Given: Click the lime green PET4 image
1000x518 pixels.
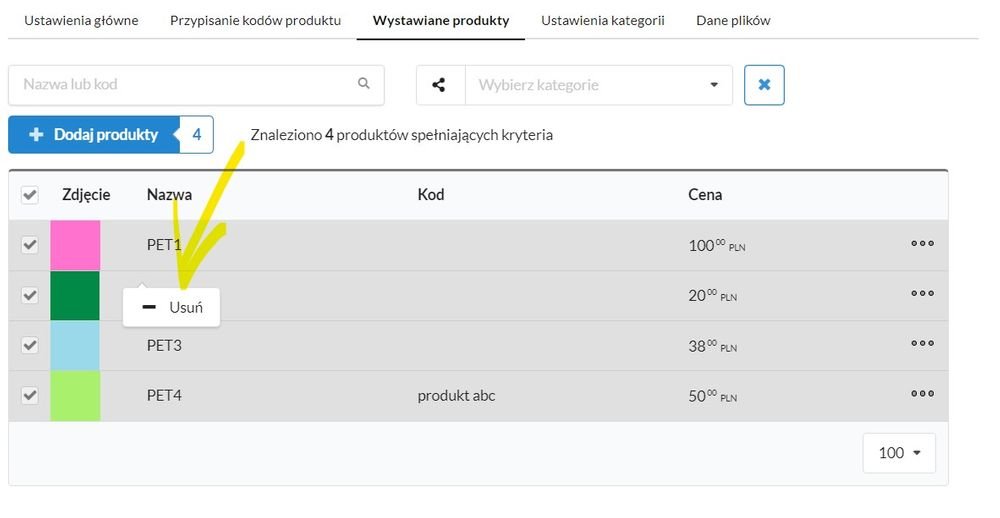Looking at the screenshot, I should [x=75, y=396].
